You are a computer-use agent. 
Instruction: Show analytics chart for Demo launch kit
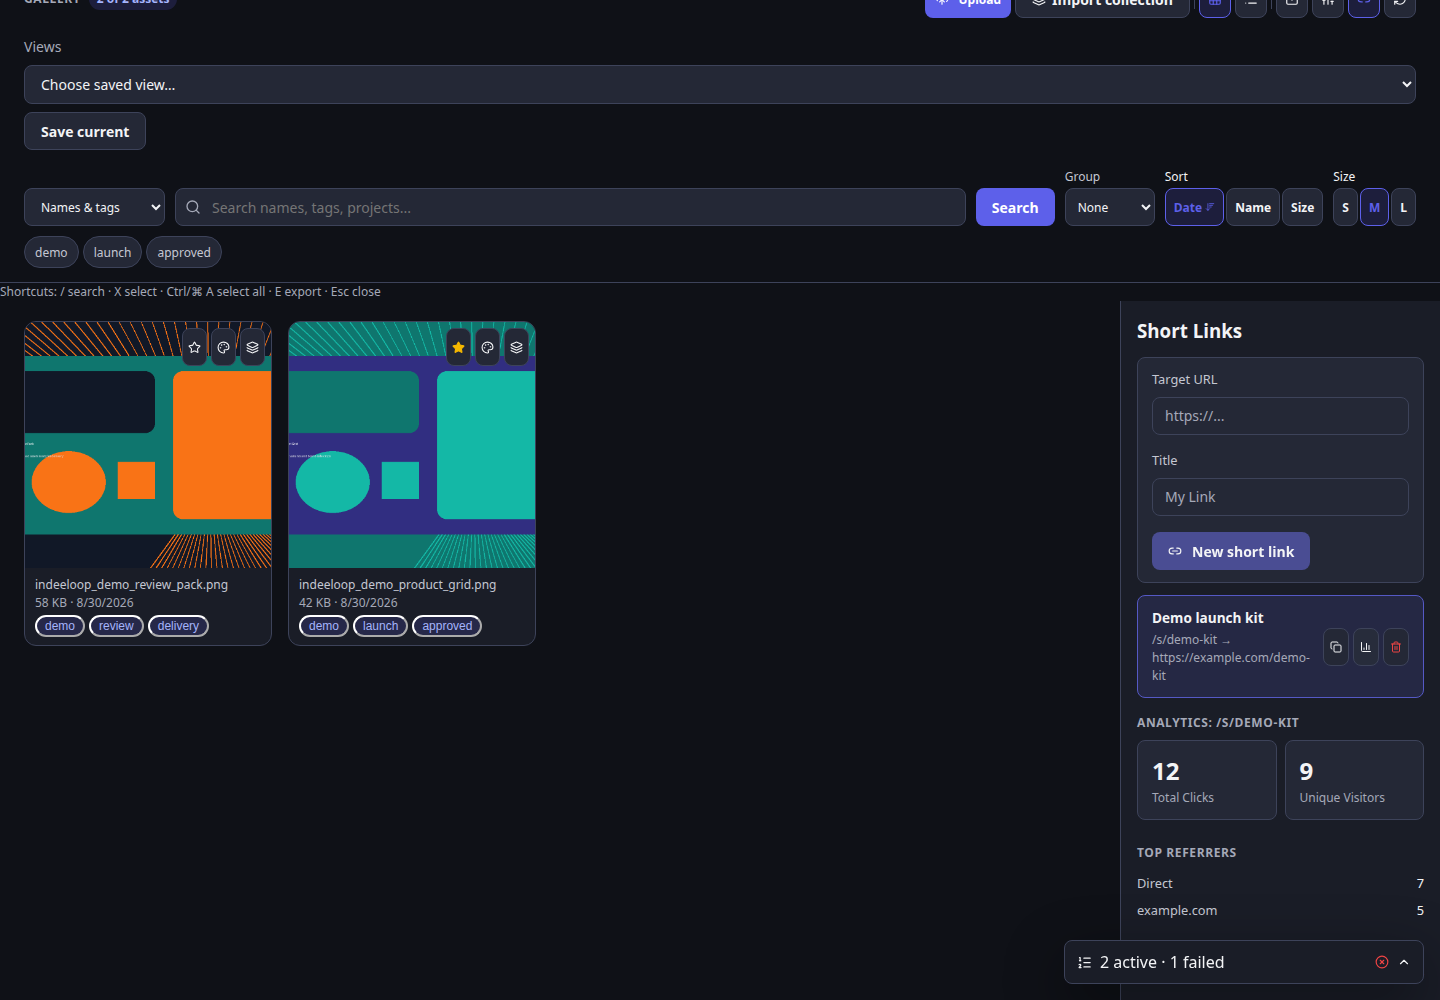[x=1366, y=647]
